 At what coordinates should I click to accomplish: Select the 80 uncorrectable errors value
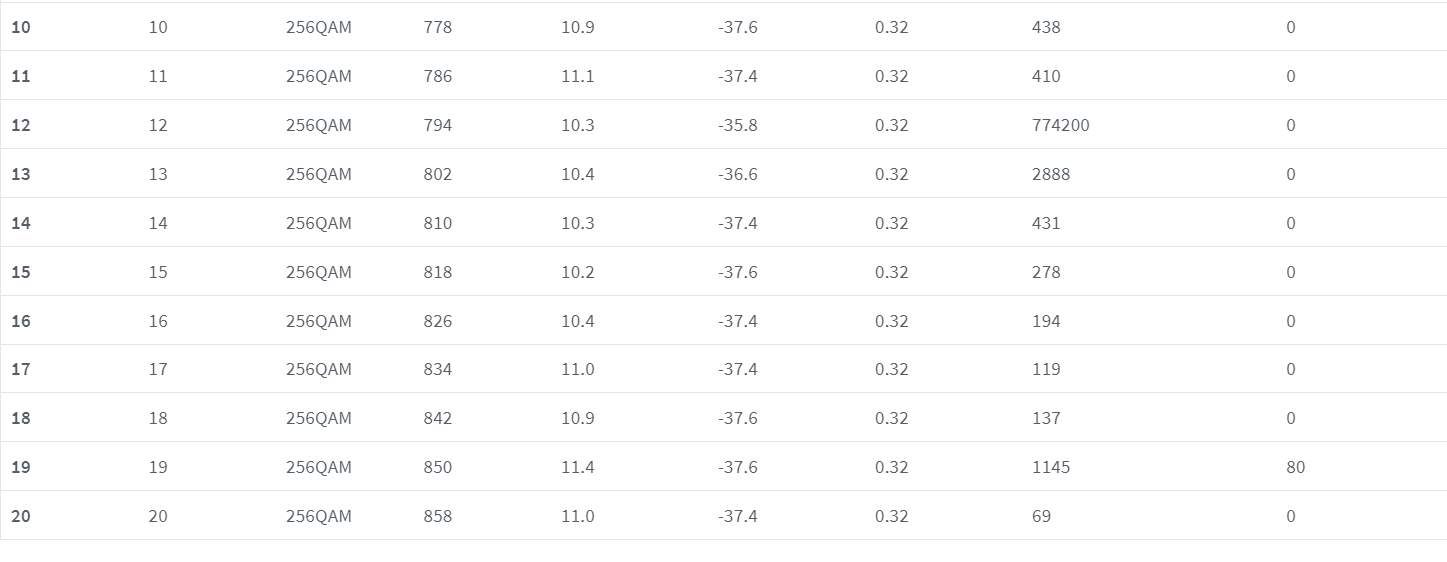point(1295,467)
